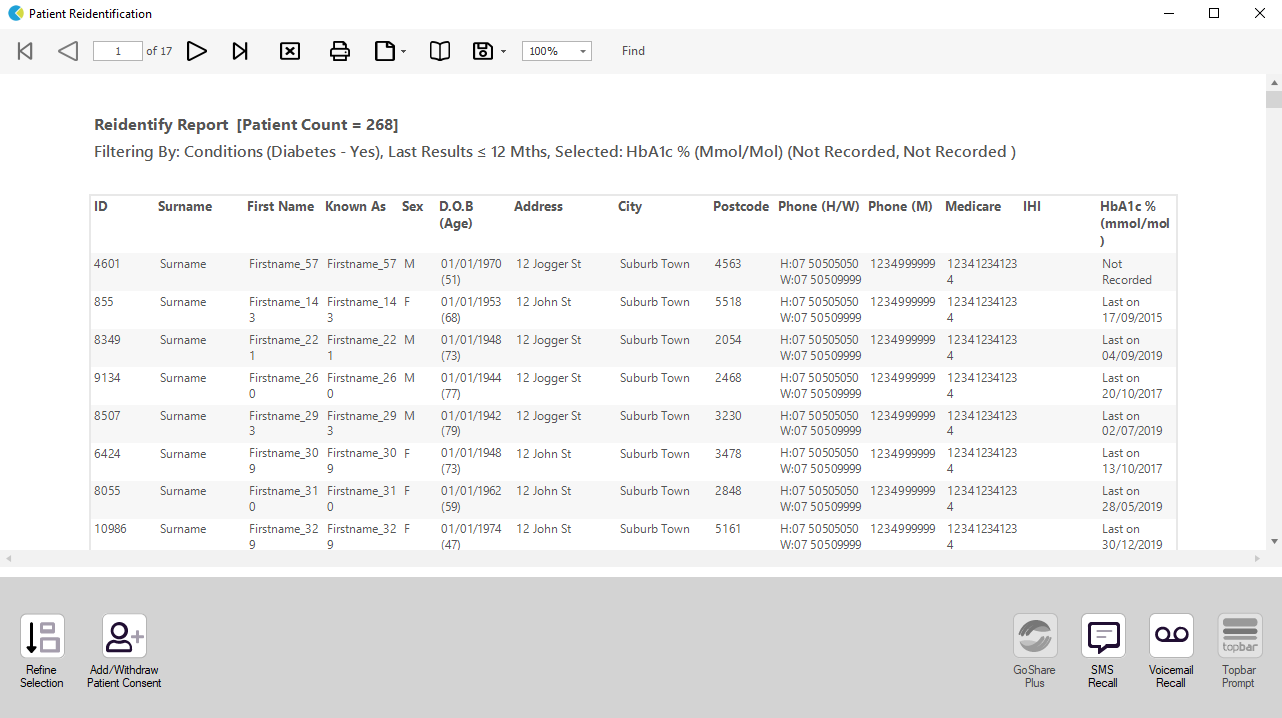This screenshot has height=718, width=1282.
Task: Select patient ID 855
Action: pyautogui.click(x=104, y=302)
